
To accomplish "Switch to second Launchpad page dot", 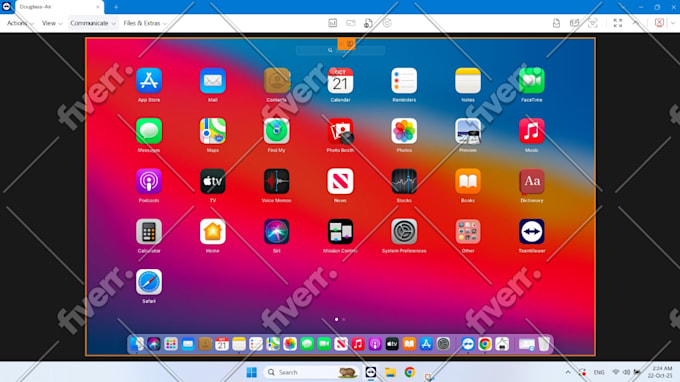I will [x=344, y=320].
